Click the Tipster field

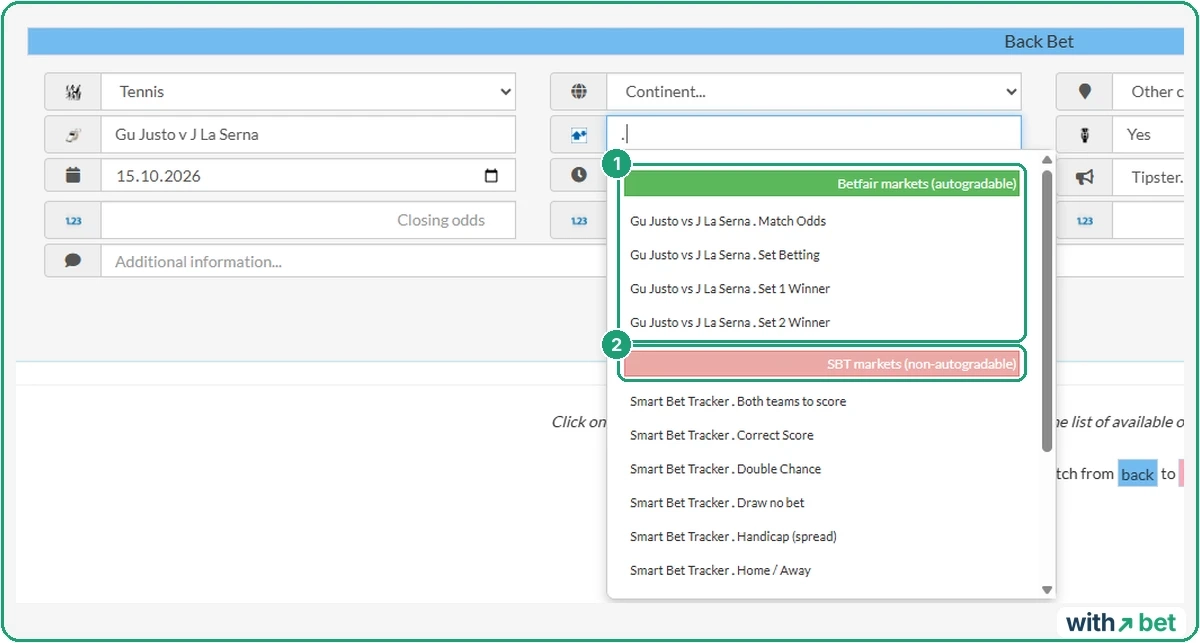[x=1149, y=177]
